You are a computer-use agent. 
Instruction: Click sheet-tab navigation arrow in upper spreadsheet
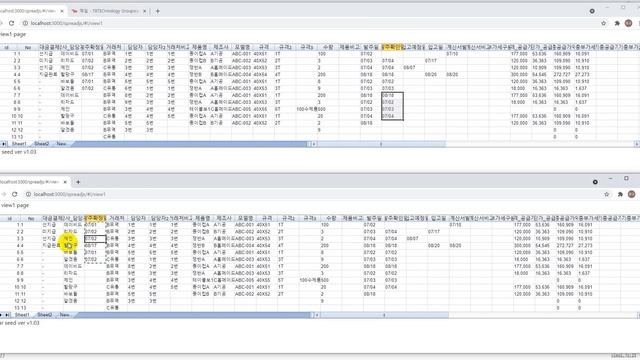[4, 144]
